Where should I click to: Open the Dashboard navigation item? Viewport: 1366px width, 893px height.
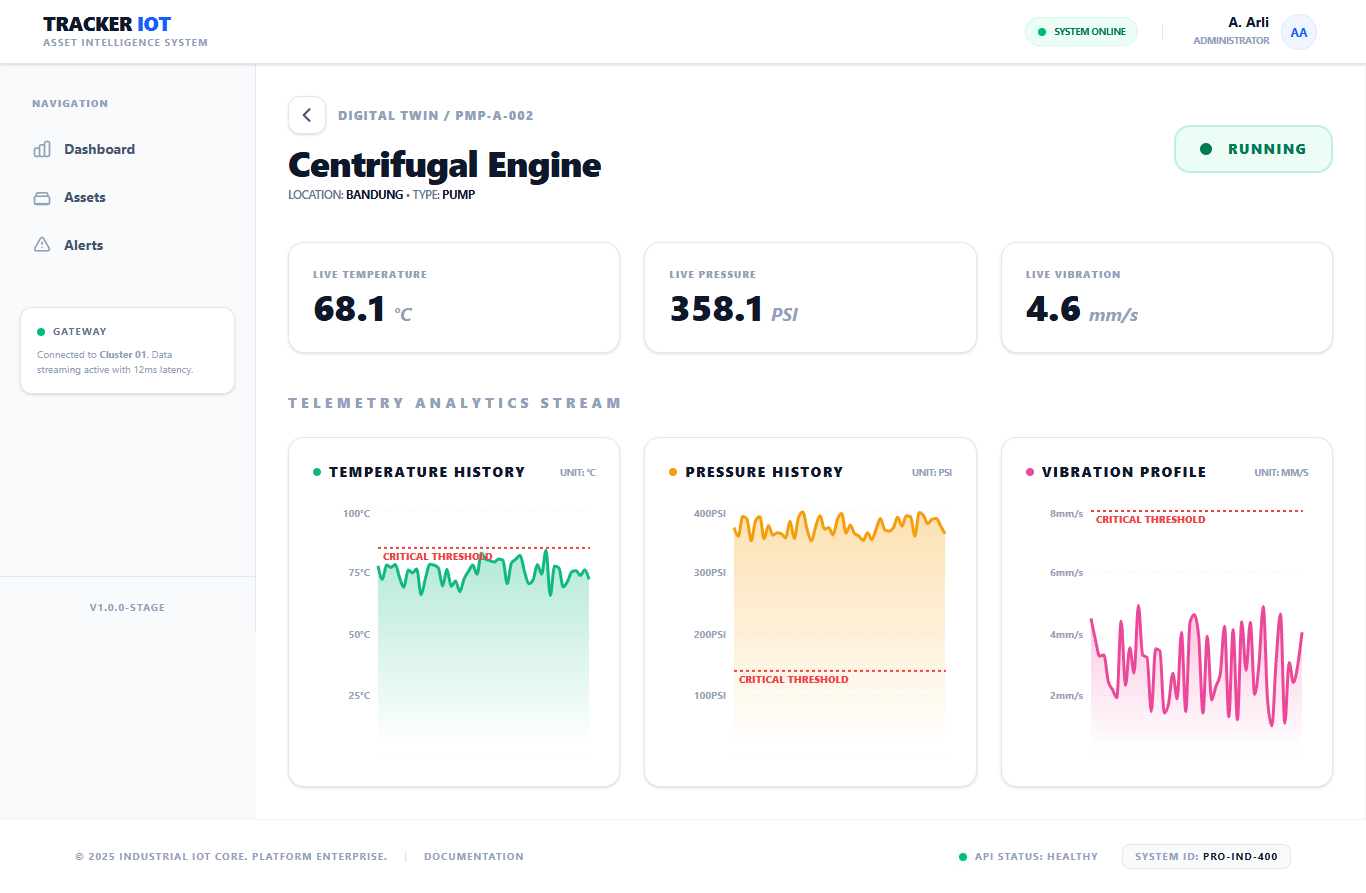128,149
